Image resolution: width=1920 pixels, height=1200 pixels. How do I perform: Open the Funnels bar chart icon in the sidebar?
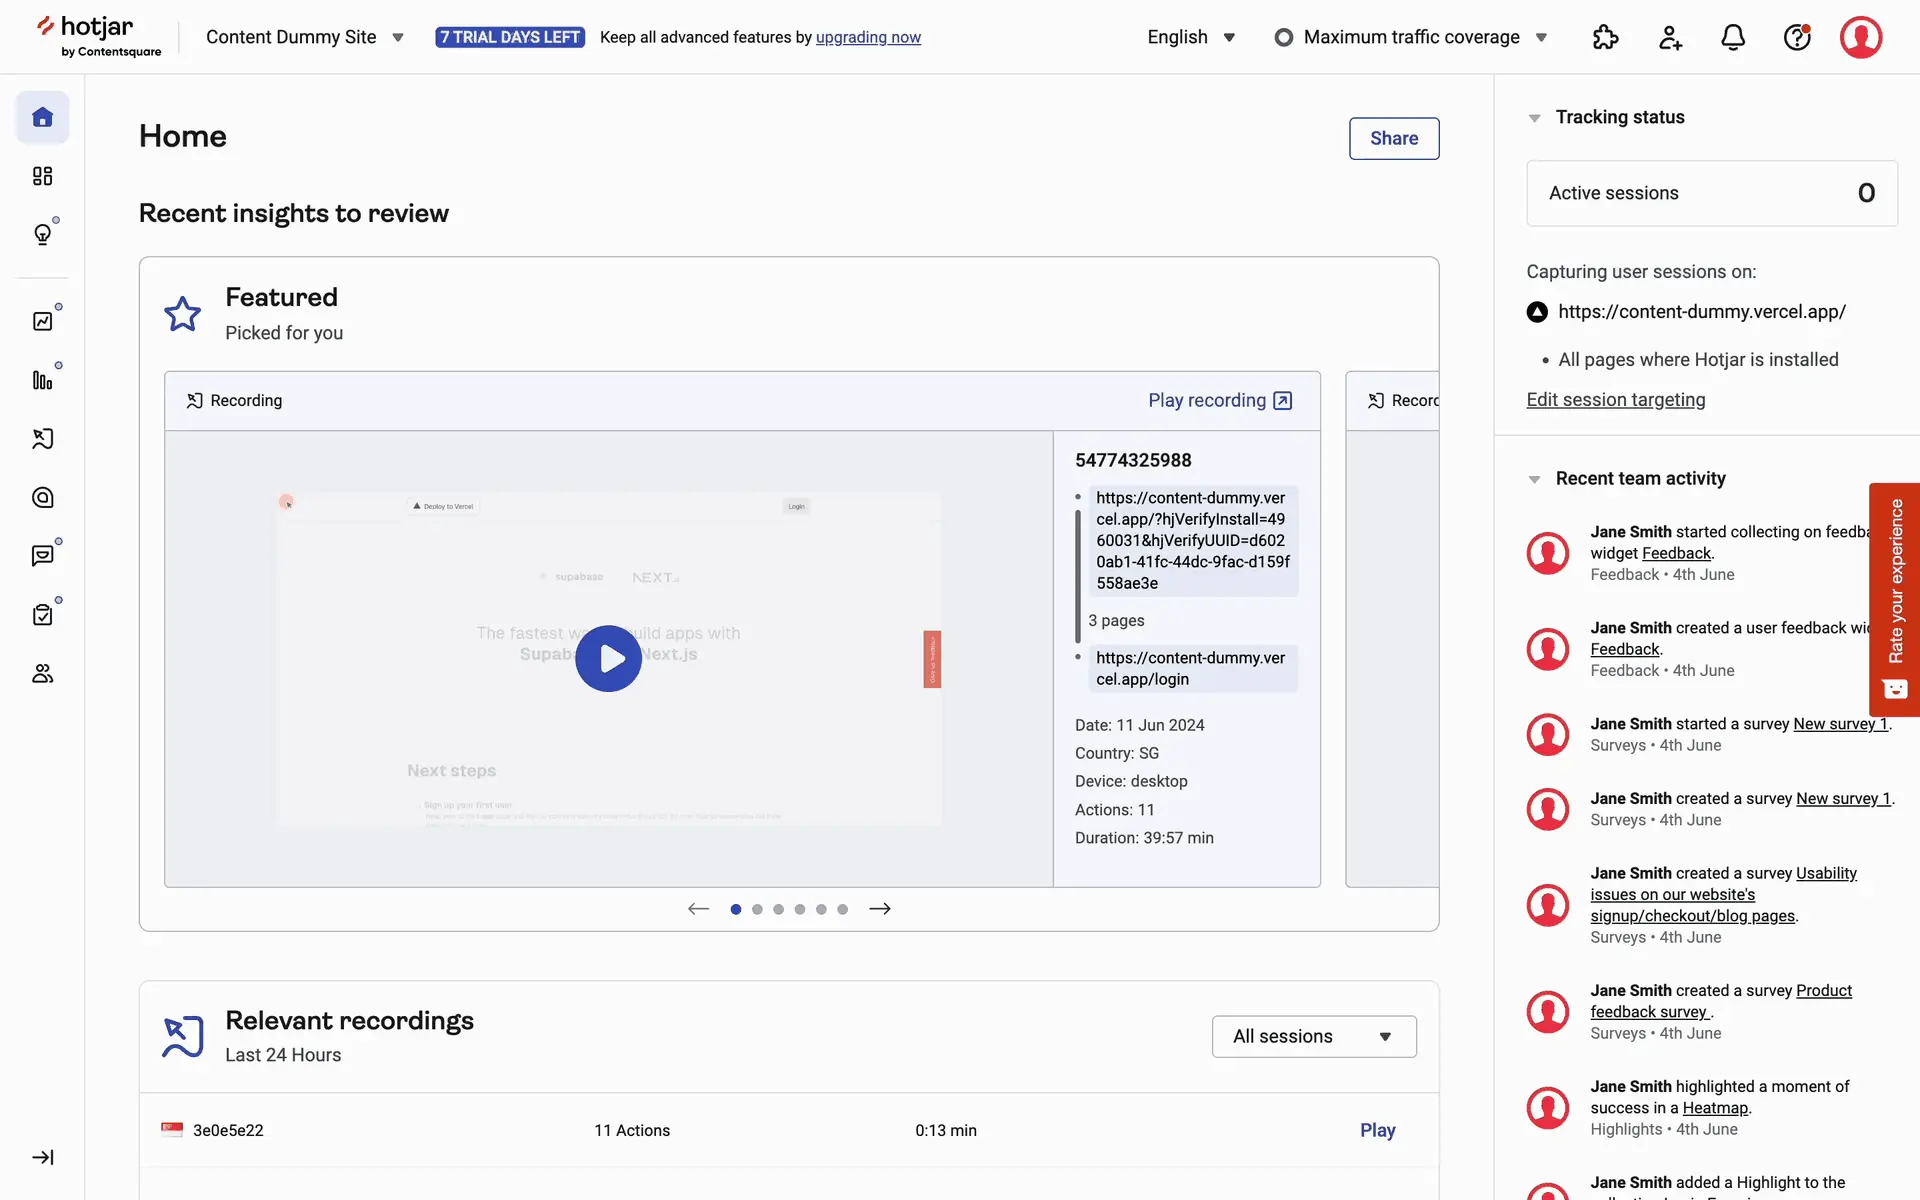(42, 380)
